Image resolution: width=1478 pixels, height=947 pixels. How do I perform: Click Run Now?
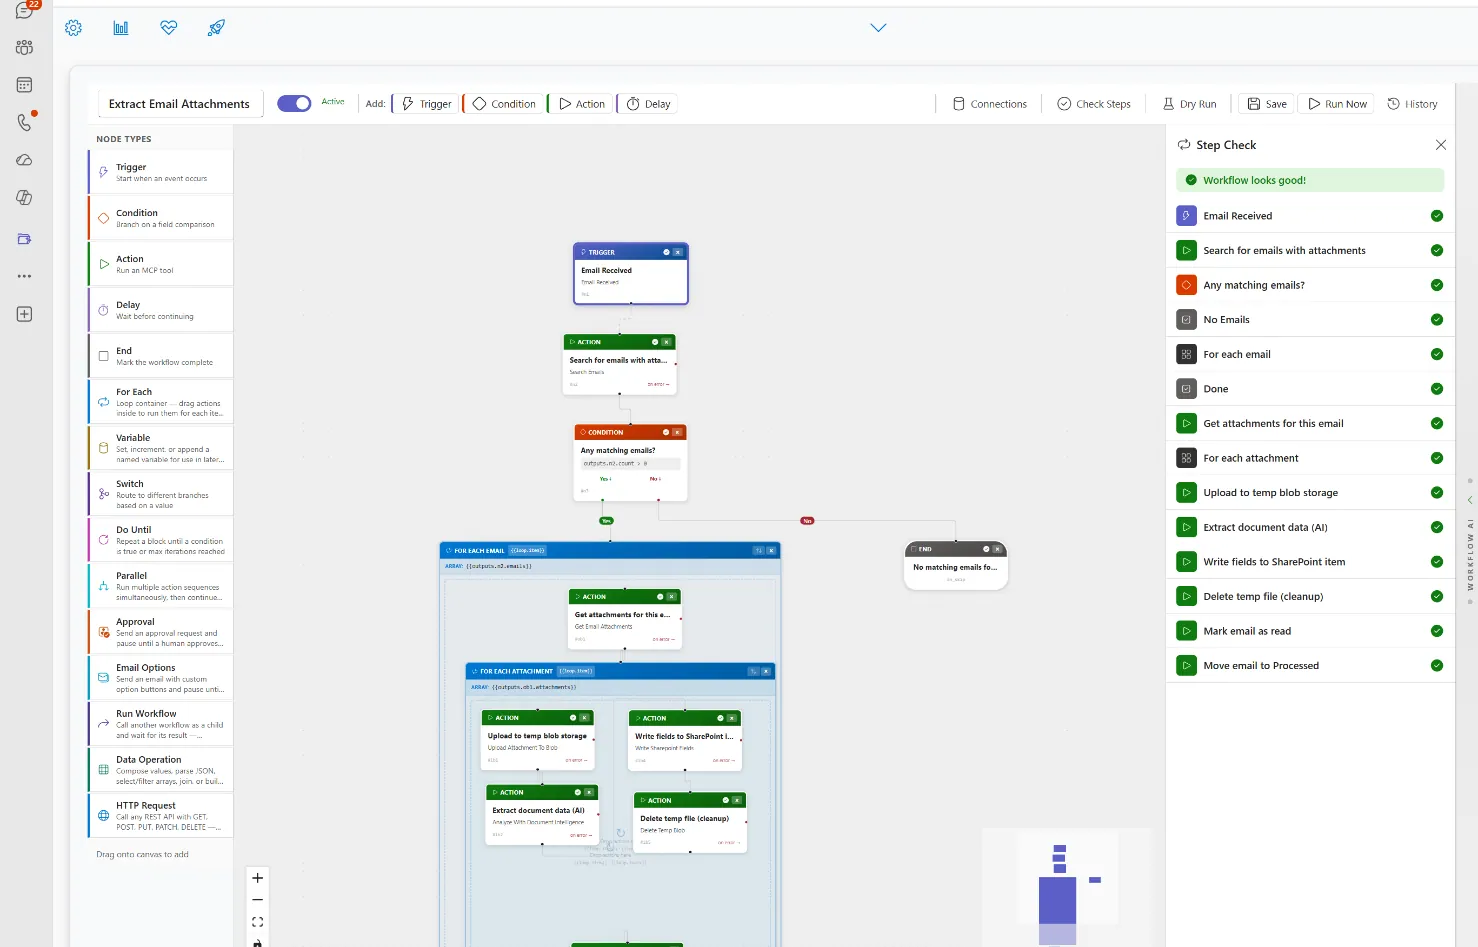1337,104
